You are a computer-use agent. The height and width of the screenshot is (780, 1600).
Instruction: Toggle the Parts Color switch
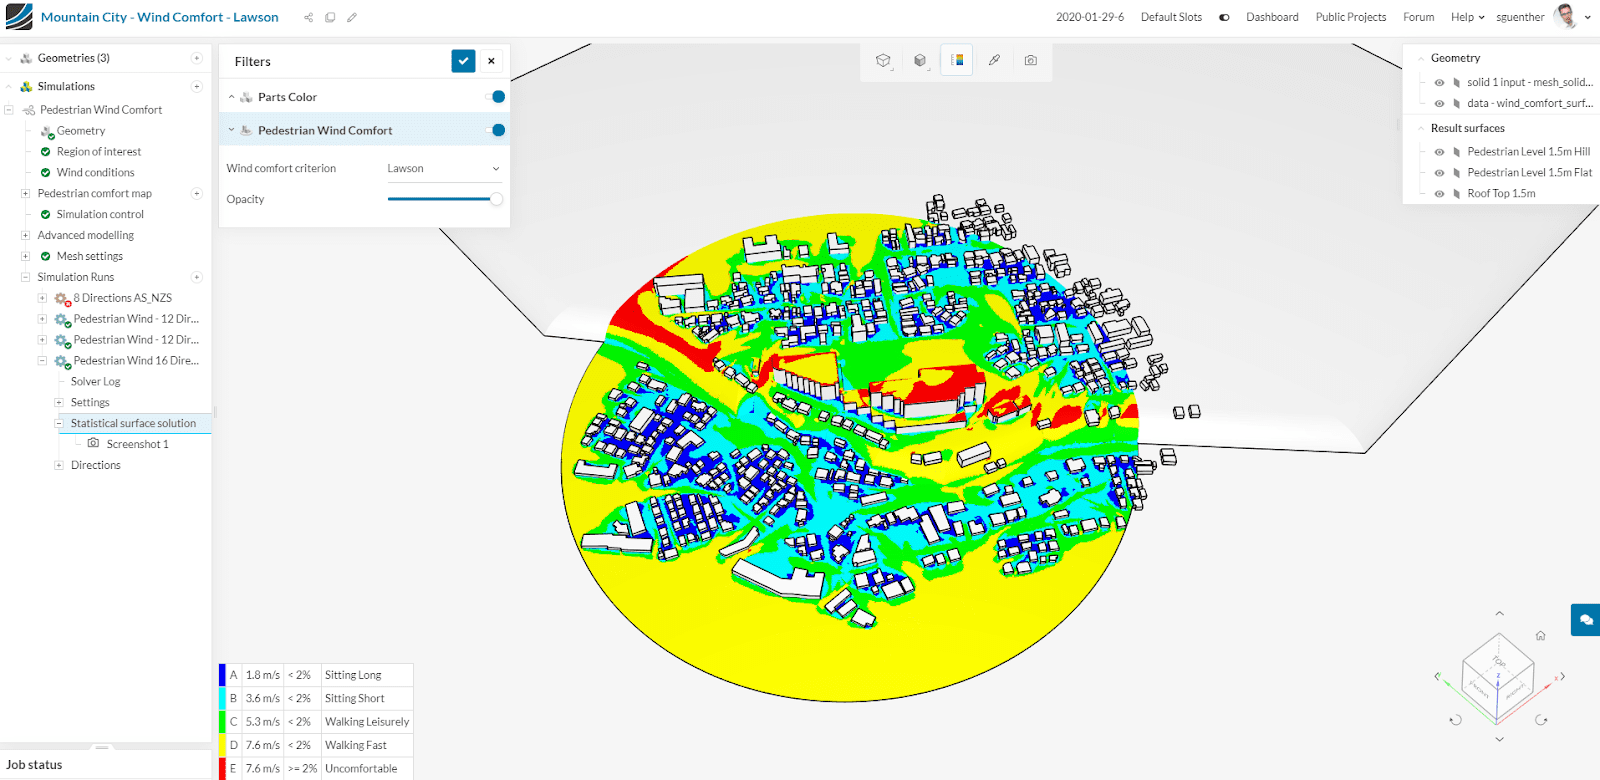tap(496, 97)
